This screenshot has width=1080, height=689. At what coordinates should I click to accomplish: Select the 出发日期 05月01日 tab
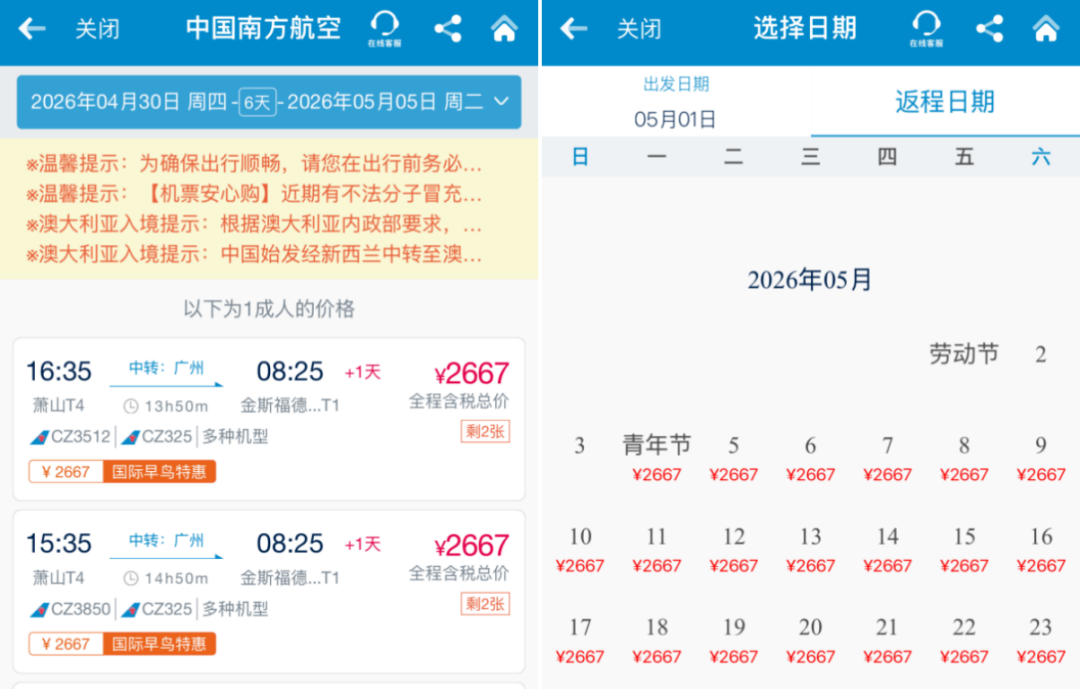click(x=676, y=102)
